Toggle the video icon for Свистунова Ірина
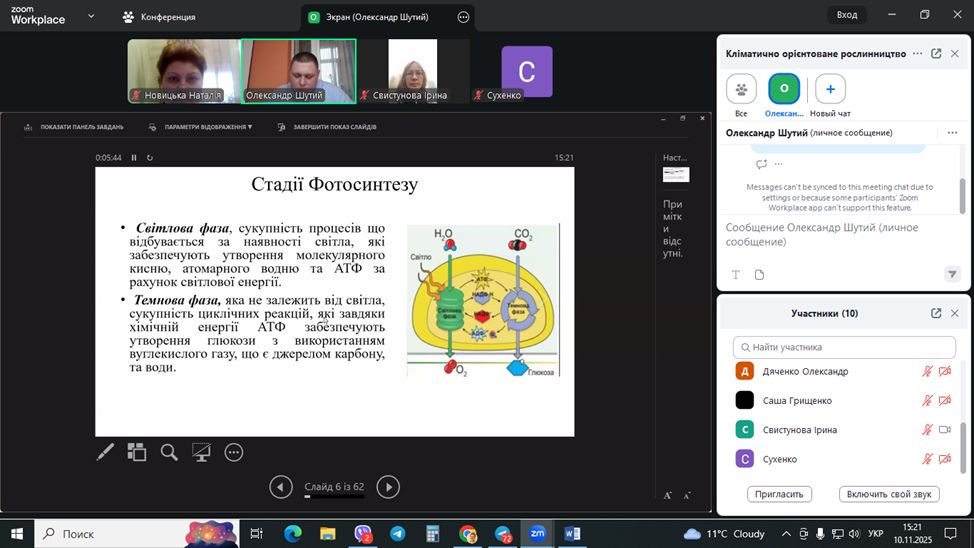This screenshot has height=548, width=974. point(943,430)
